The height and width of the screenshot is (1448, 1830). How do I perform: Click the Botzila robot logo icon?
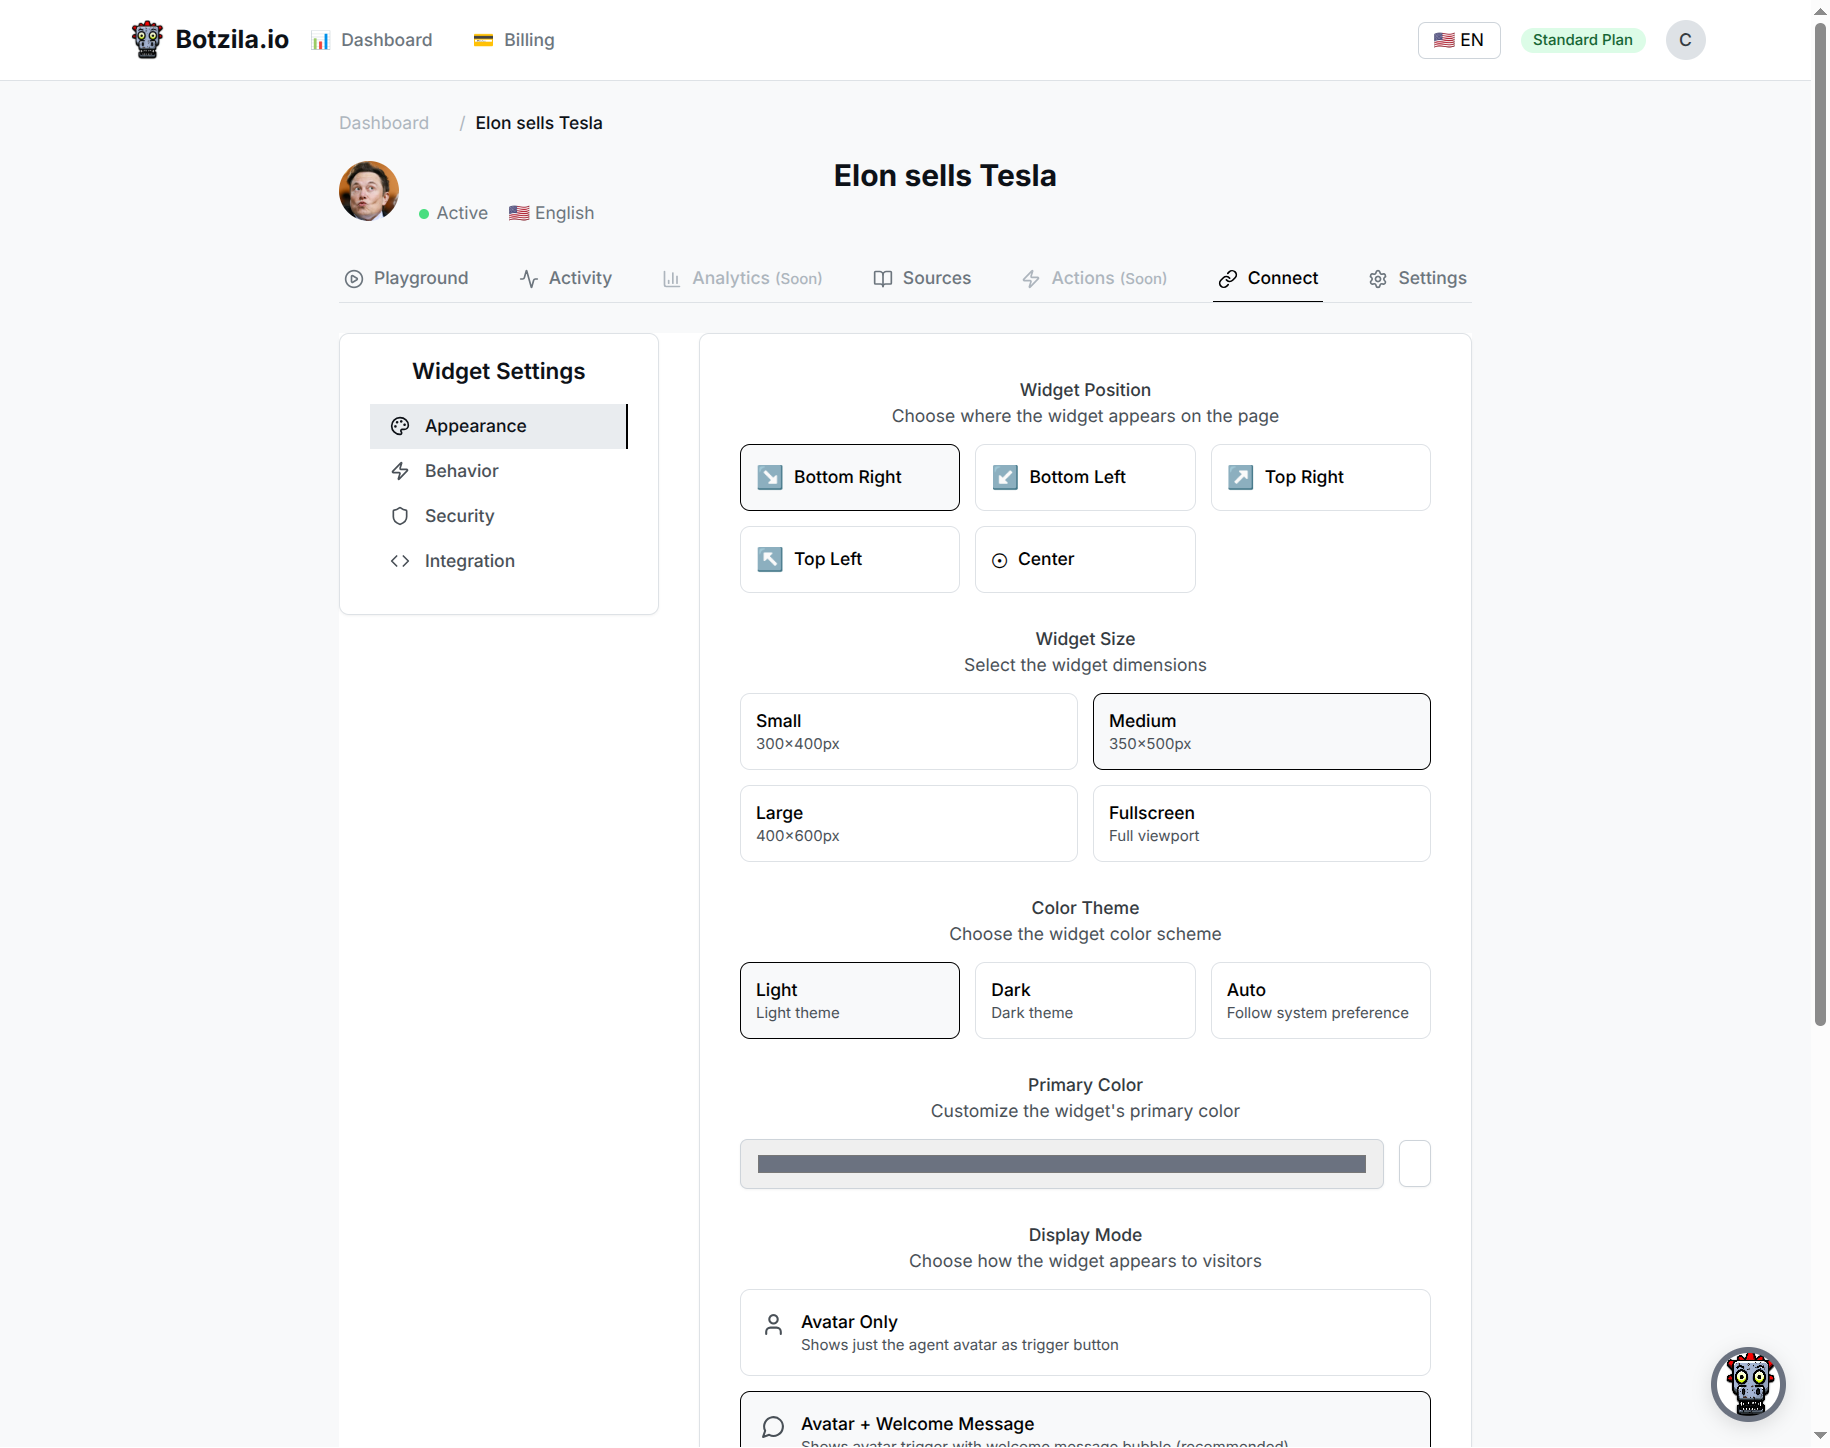(147, 40)
